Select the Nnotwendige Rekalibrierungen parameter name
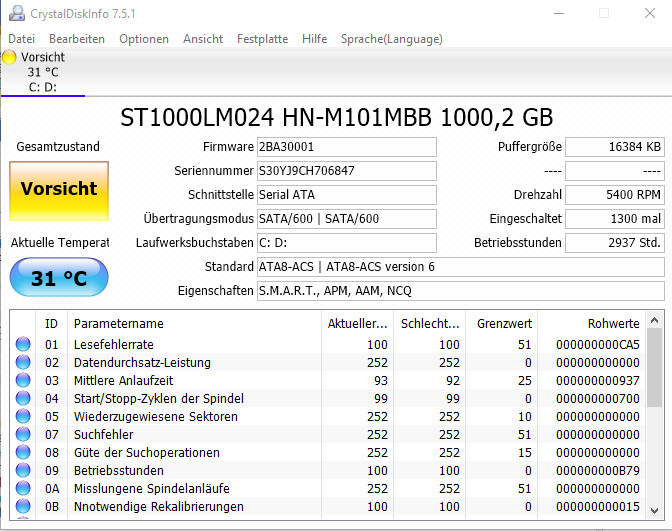672x531 pixels. click(x=159, y=507)
